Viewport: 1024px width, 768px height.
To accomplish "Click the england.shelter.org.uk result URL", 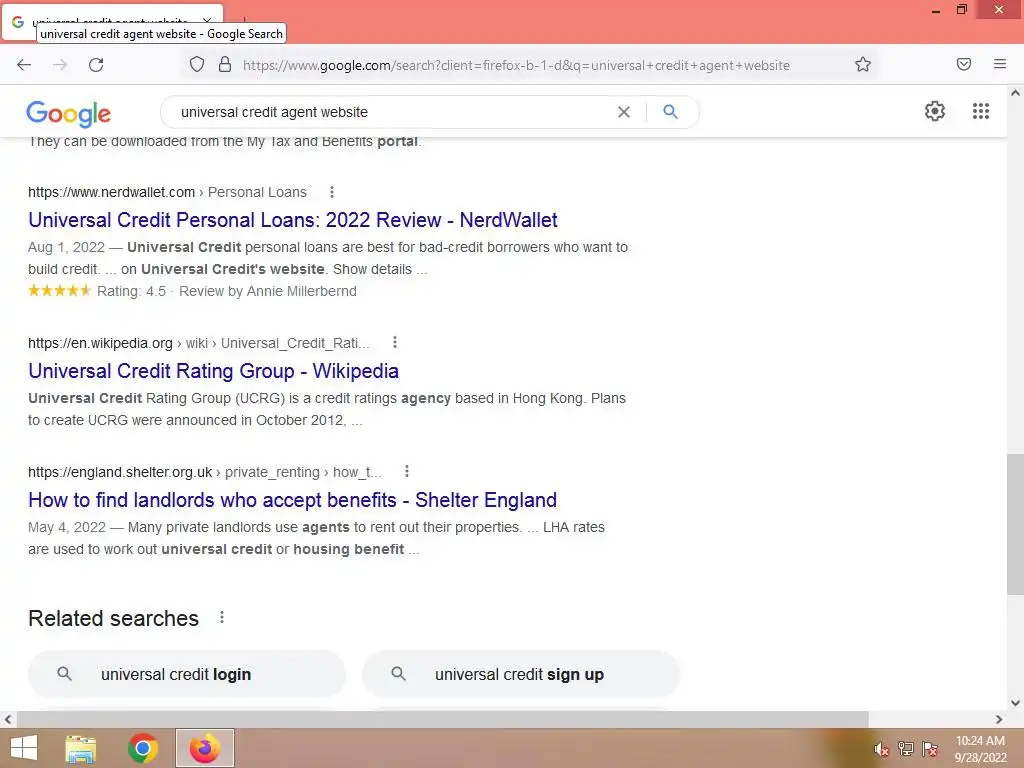I will point(120,472).
